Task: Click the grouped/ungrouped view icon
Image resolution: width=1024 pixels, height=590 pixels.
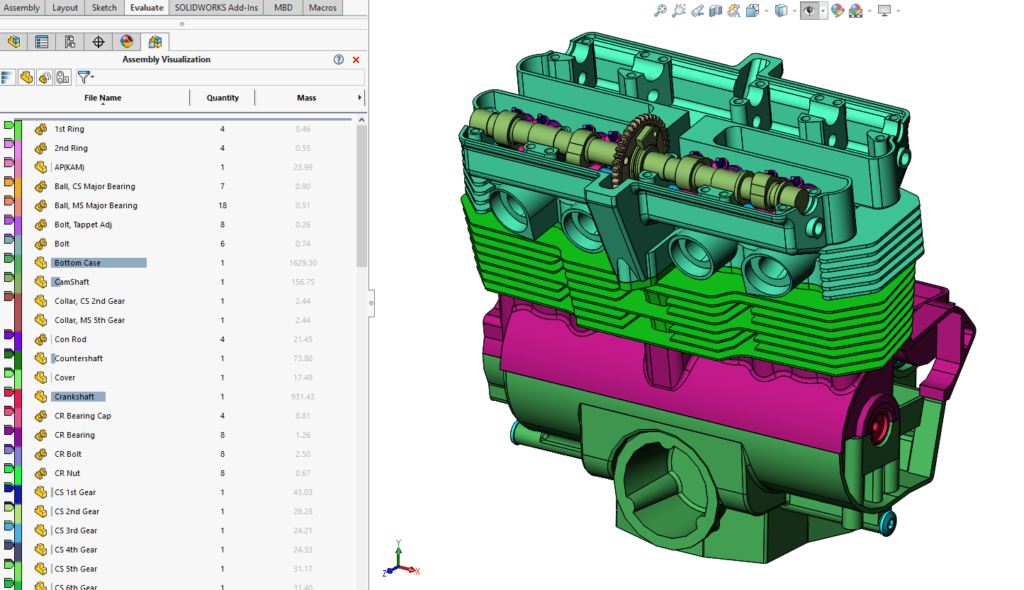Action: point(44,78)
